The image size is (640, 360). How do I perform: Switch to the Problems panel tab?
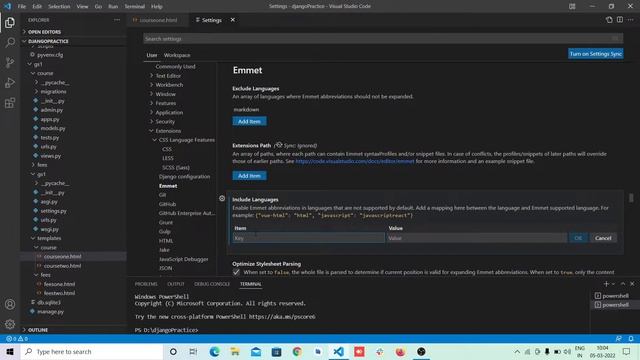[x=146, y=284]
